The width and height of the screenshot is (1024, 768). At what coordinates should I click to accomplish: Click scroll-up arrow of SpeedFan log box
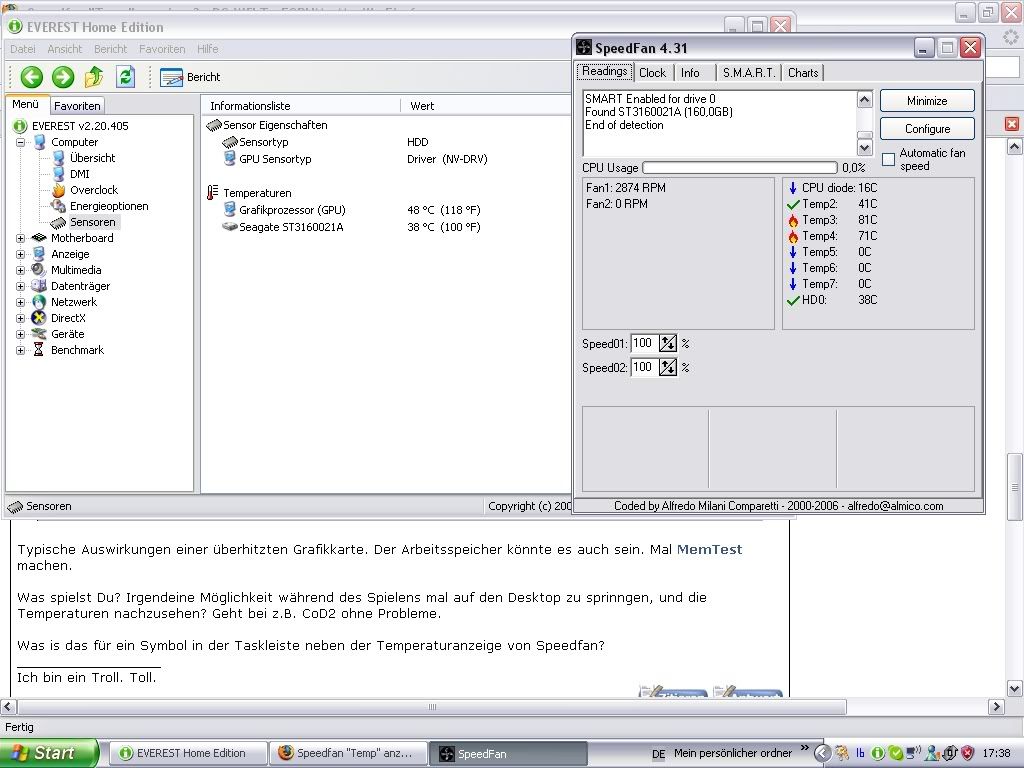(865, 99)
